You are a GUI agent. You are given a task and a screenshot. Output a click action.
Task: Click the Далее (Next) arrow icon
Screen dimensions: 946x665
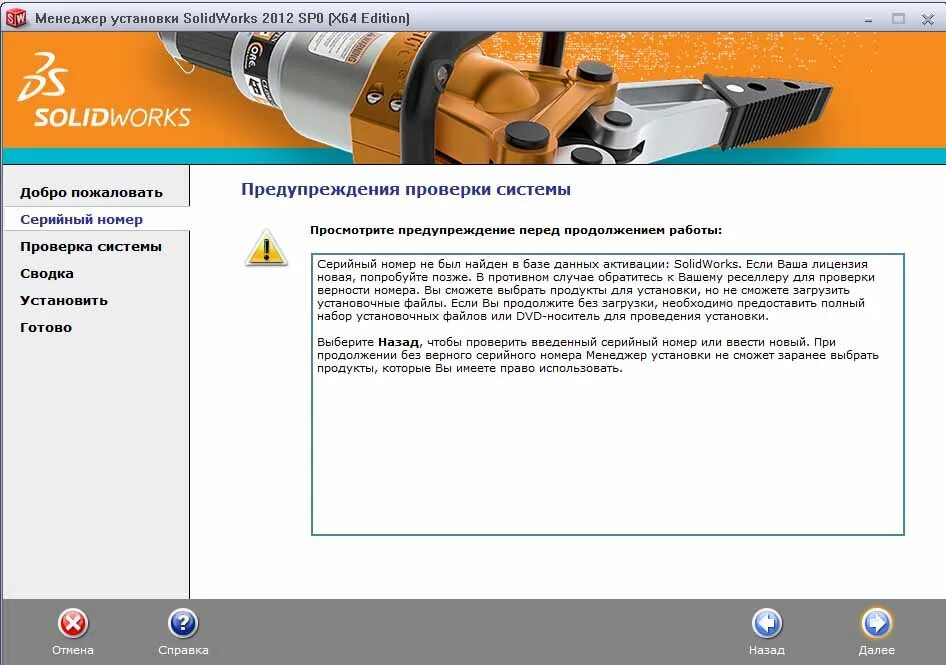876,625
